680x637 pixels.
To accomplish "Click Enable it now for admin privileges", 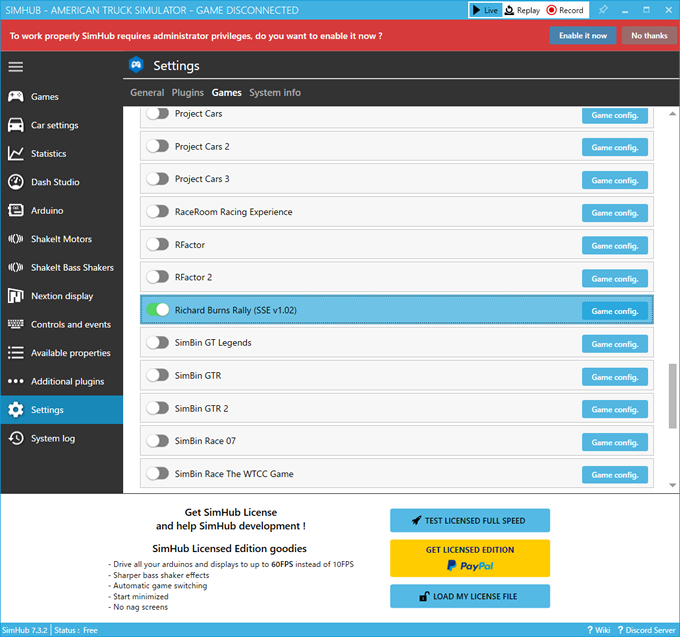I will 583,36.
